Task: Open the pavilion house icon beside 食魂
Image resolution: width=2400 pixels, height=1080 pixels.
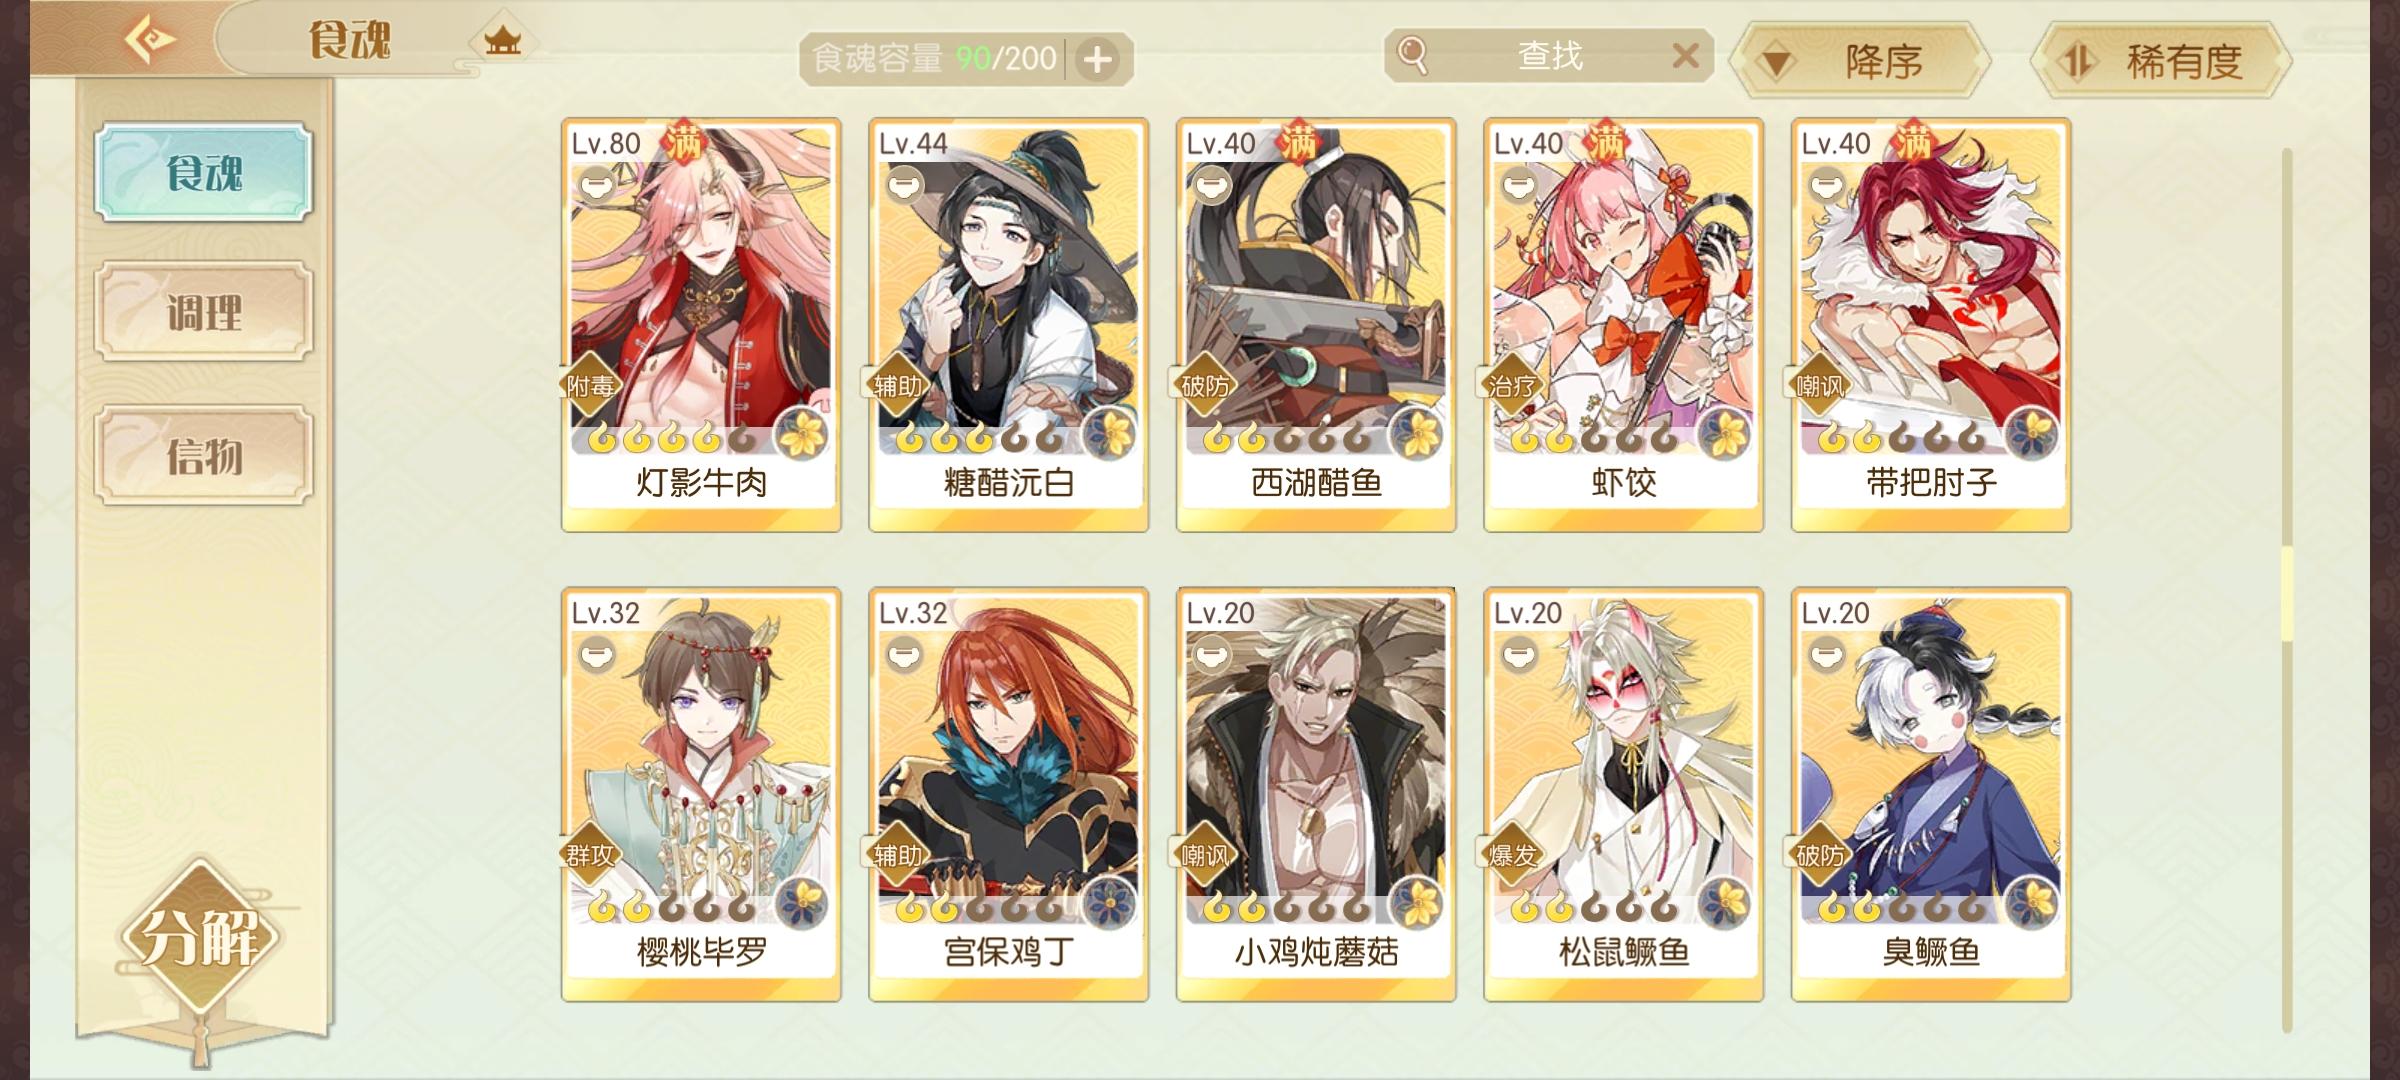Action: pos(502,41)
